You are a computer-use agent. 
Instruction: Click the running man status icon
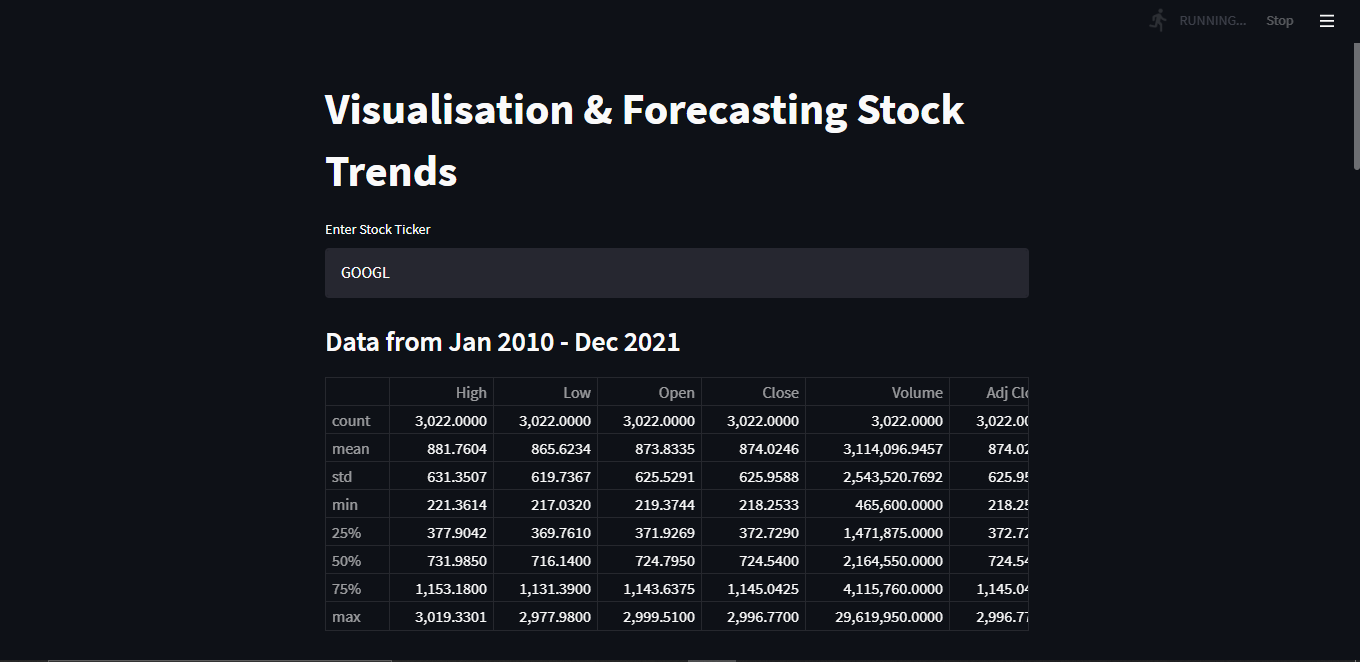point(1156,19)
